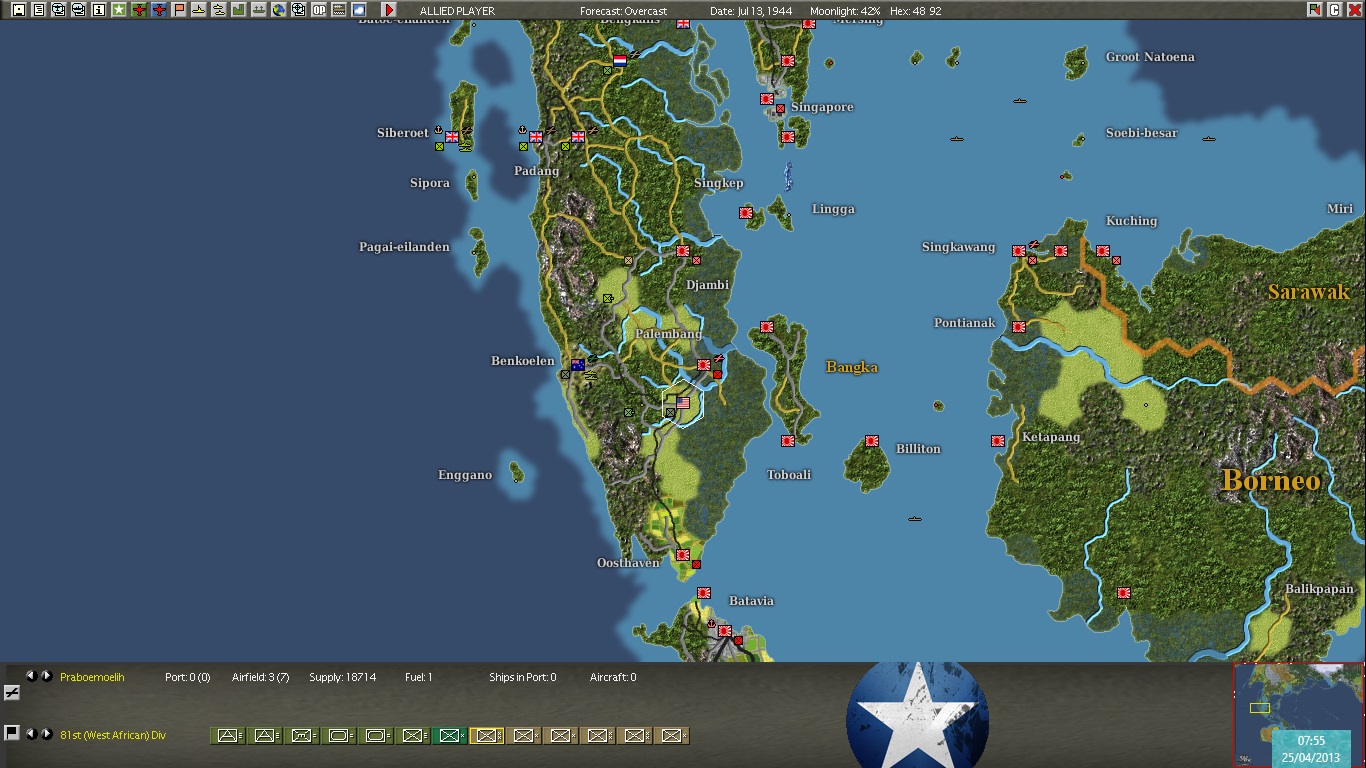
Task: Click the 'Supply: 18714' readout
Action: pyautogui.click(x=343, y=677)
